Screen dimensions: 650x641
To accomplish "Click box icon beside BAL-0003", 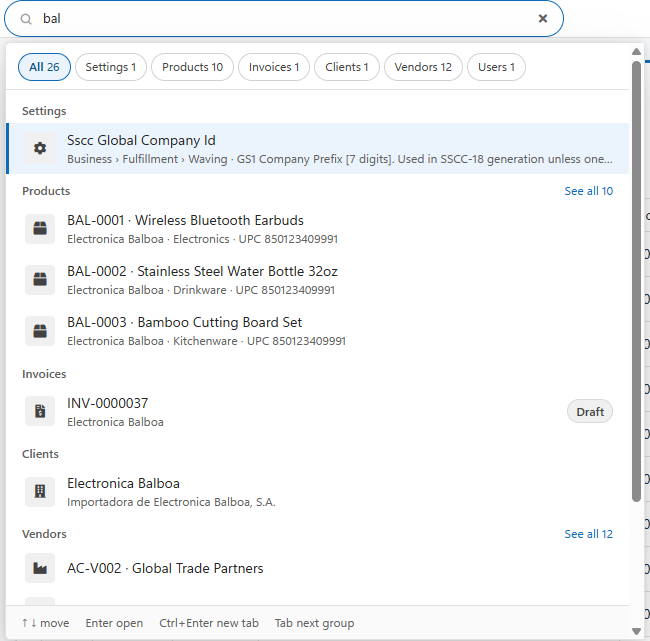I will (x=40, y=331).
